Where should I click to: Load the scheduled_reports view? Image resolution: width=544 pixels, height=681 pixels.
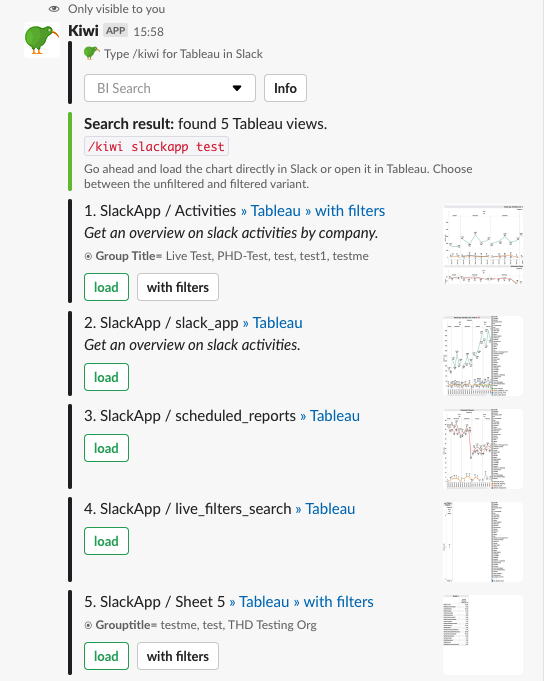(x=106, y=448)
